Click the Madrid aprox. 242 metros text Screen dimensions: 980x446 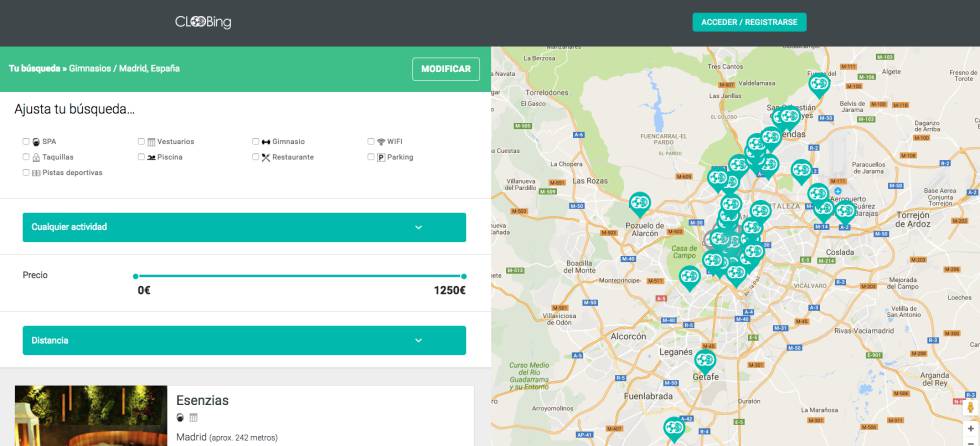pyautogui.click(x=227, y=437)
